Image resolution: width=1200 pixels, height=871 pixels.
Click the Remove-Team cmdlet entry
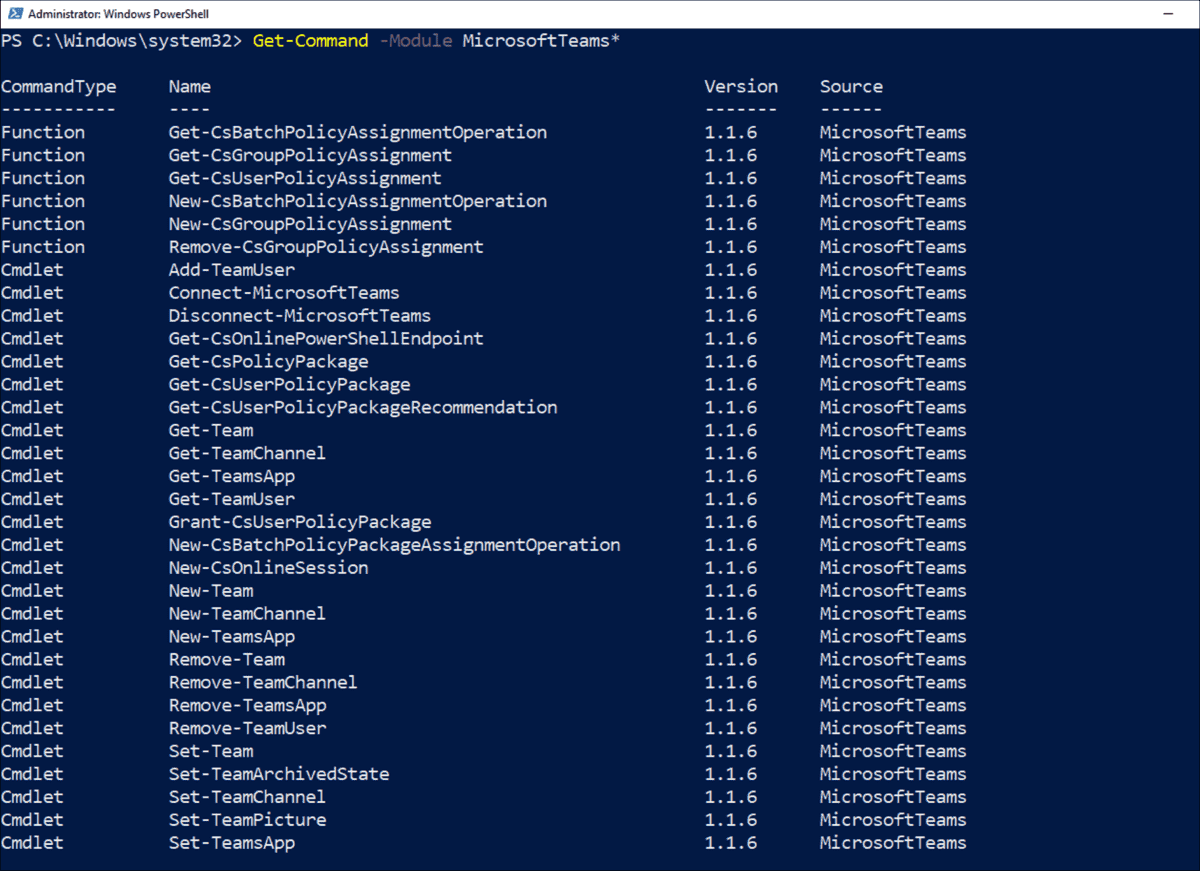click(x=227, y=659)
